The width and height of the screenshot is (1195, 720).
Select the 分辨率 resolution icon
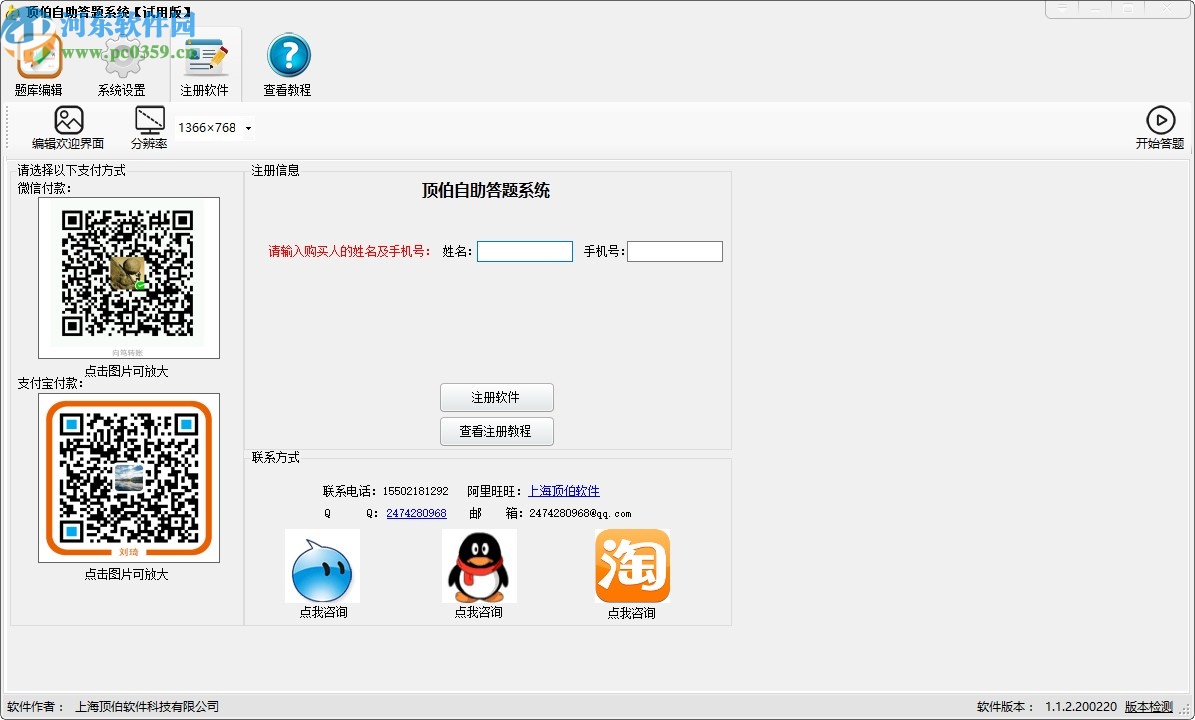pos(148,128)
